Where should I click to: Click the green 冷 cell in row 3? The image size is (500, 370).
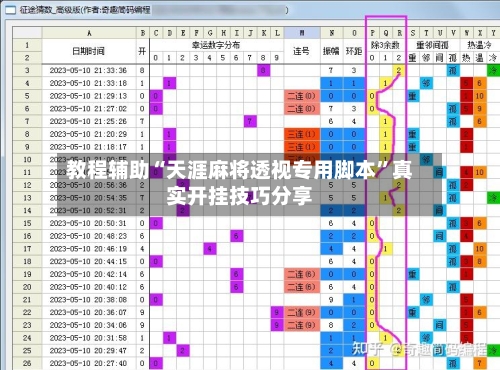click(493, 70)
